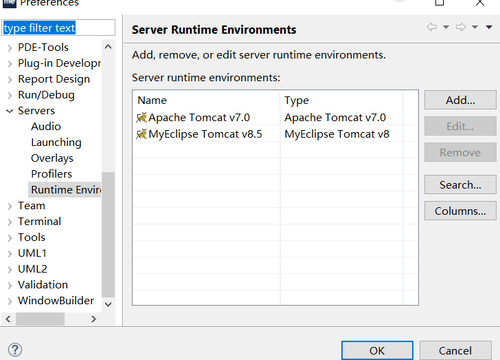Click the tree scroll up arrow
The height and width of the screenshot is (360, 500).
tap(108, 47)
